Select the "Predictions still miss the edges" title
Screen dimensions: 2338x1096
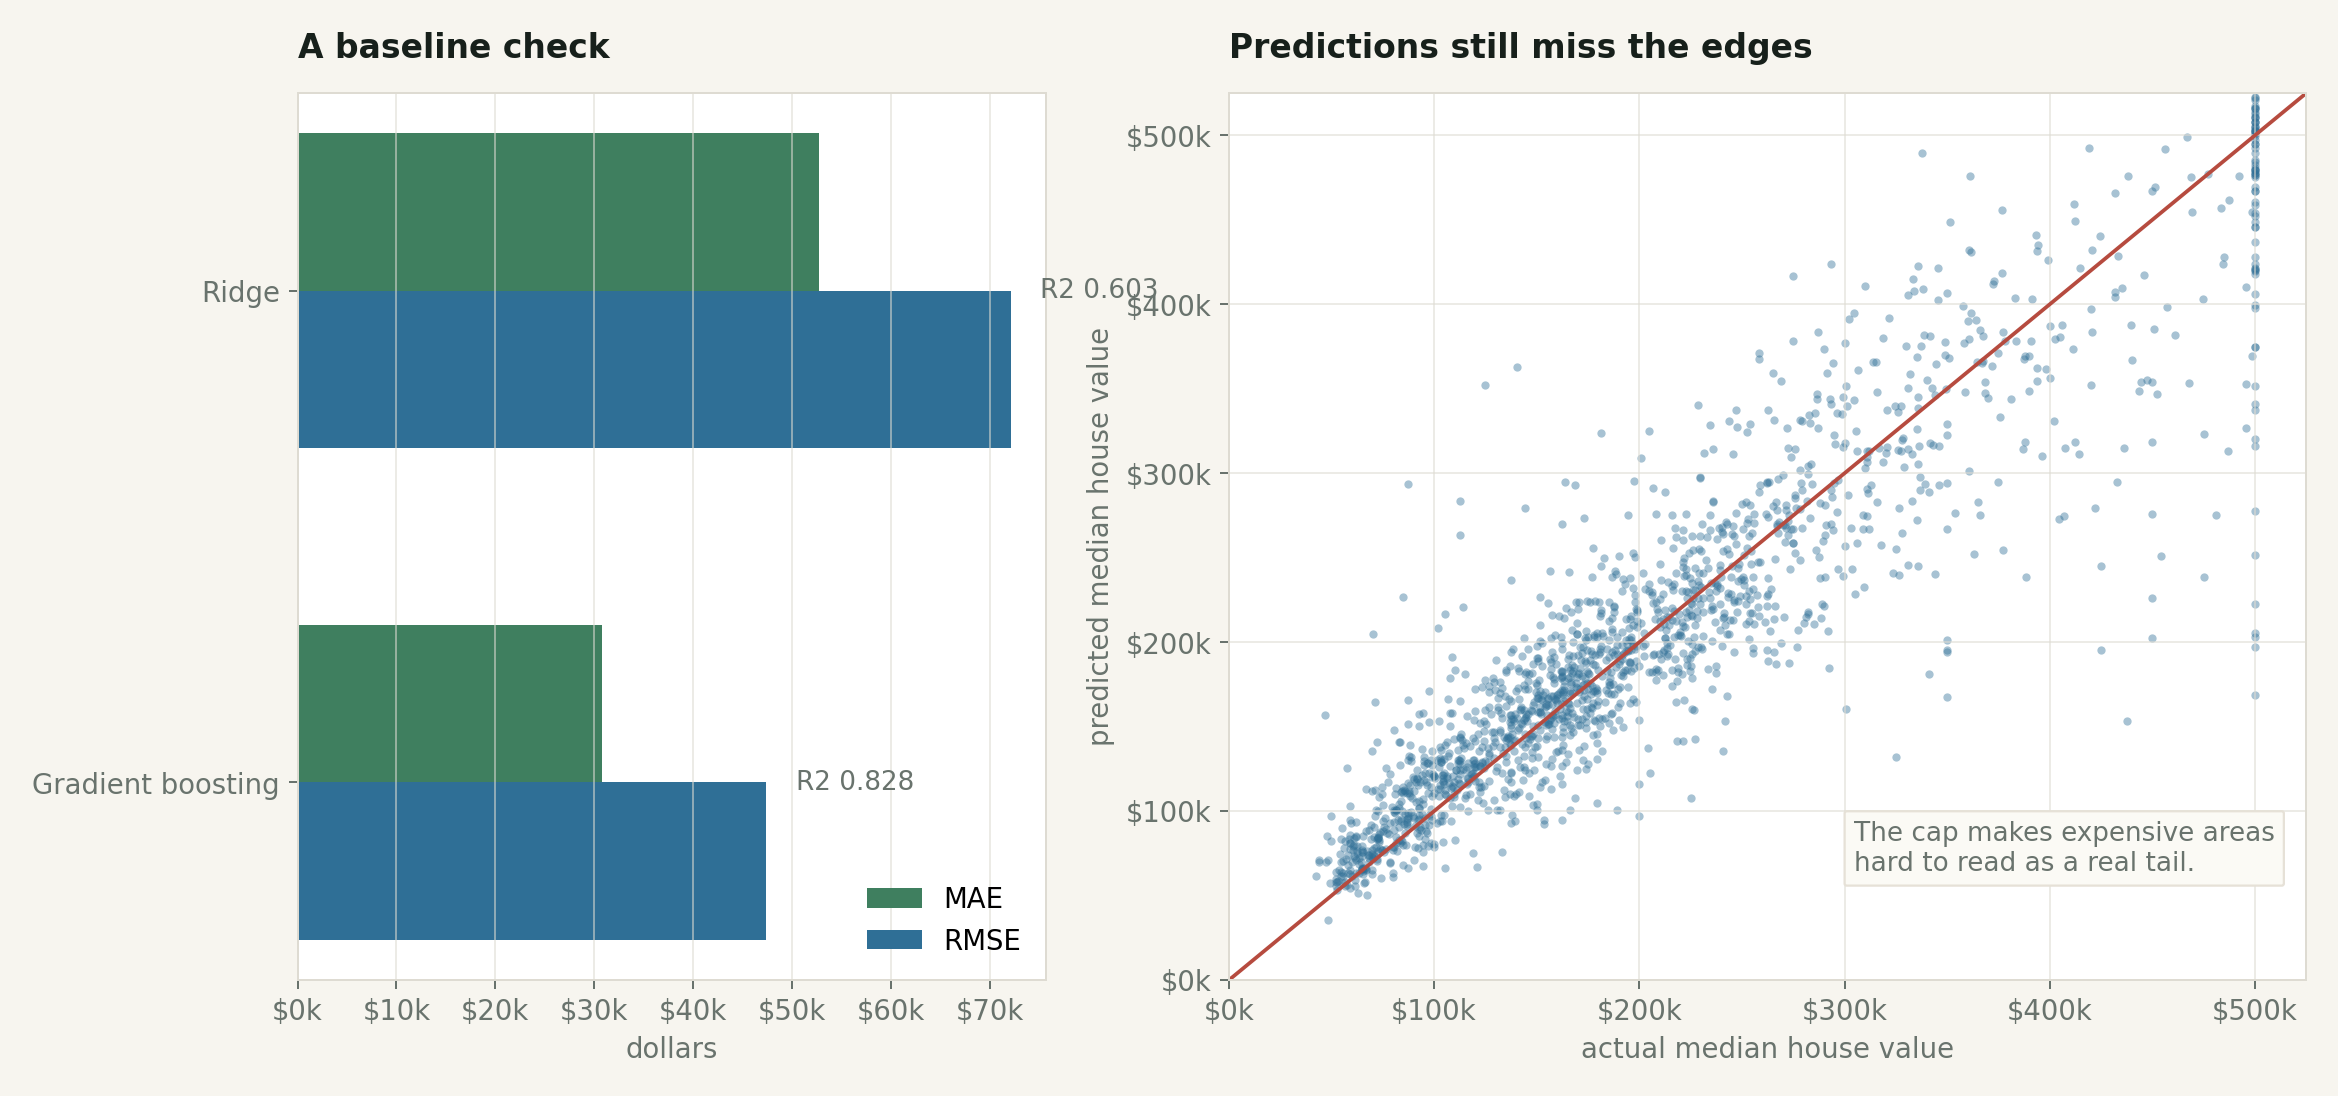click(1520, 47)
